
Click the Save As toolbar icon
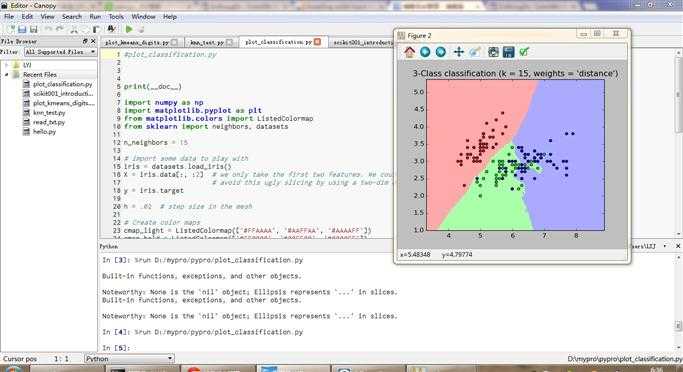coord(34,29)
